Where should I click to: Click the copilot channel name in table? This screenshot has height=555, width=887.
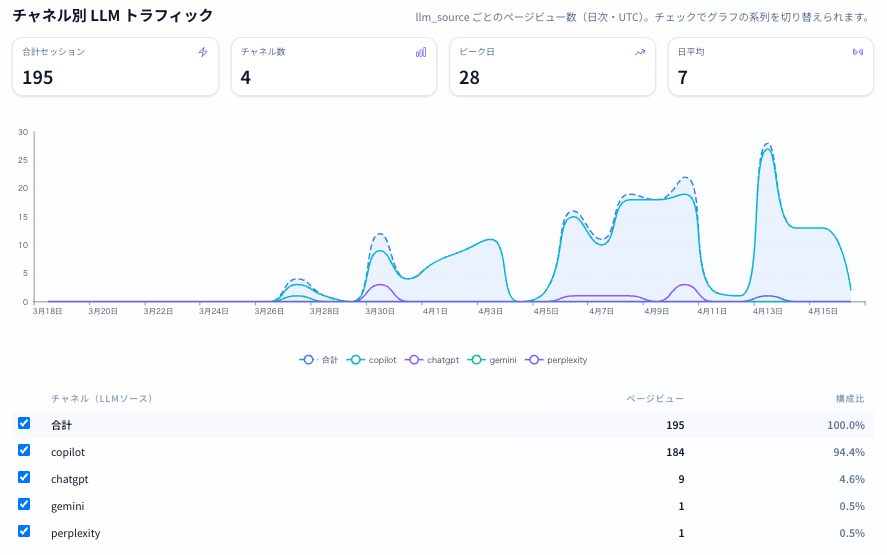click(68, 452)
